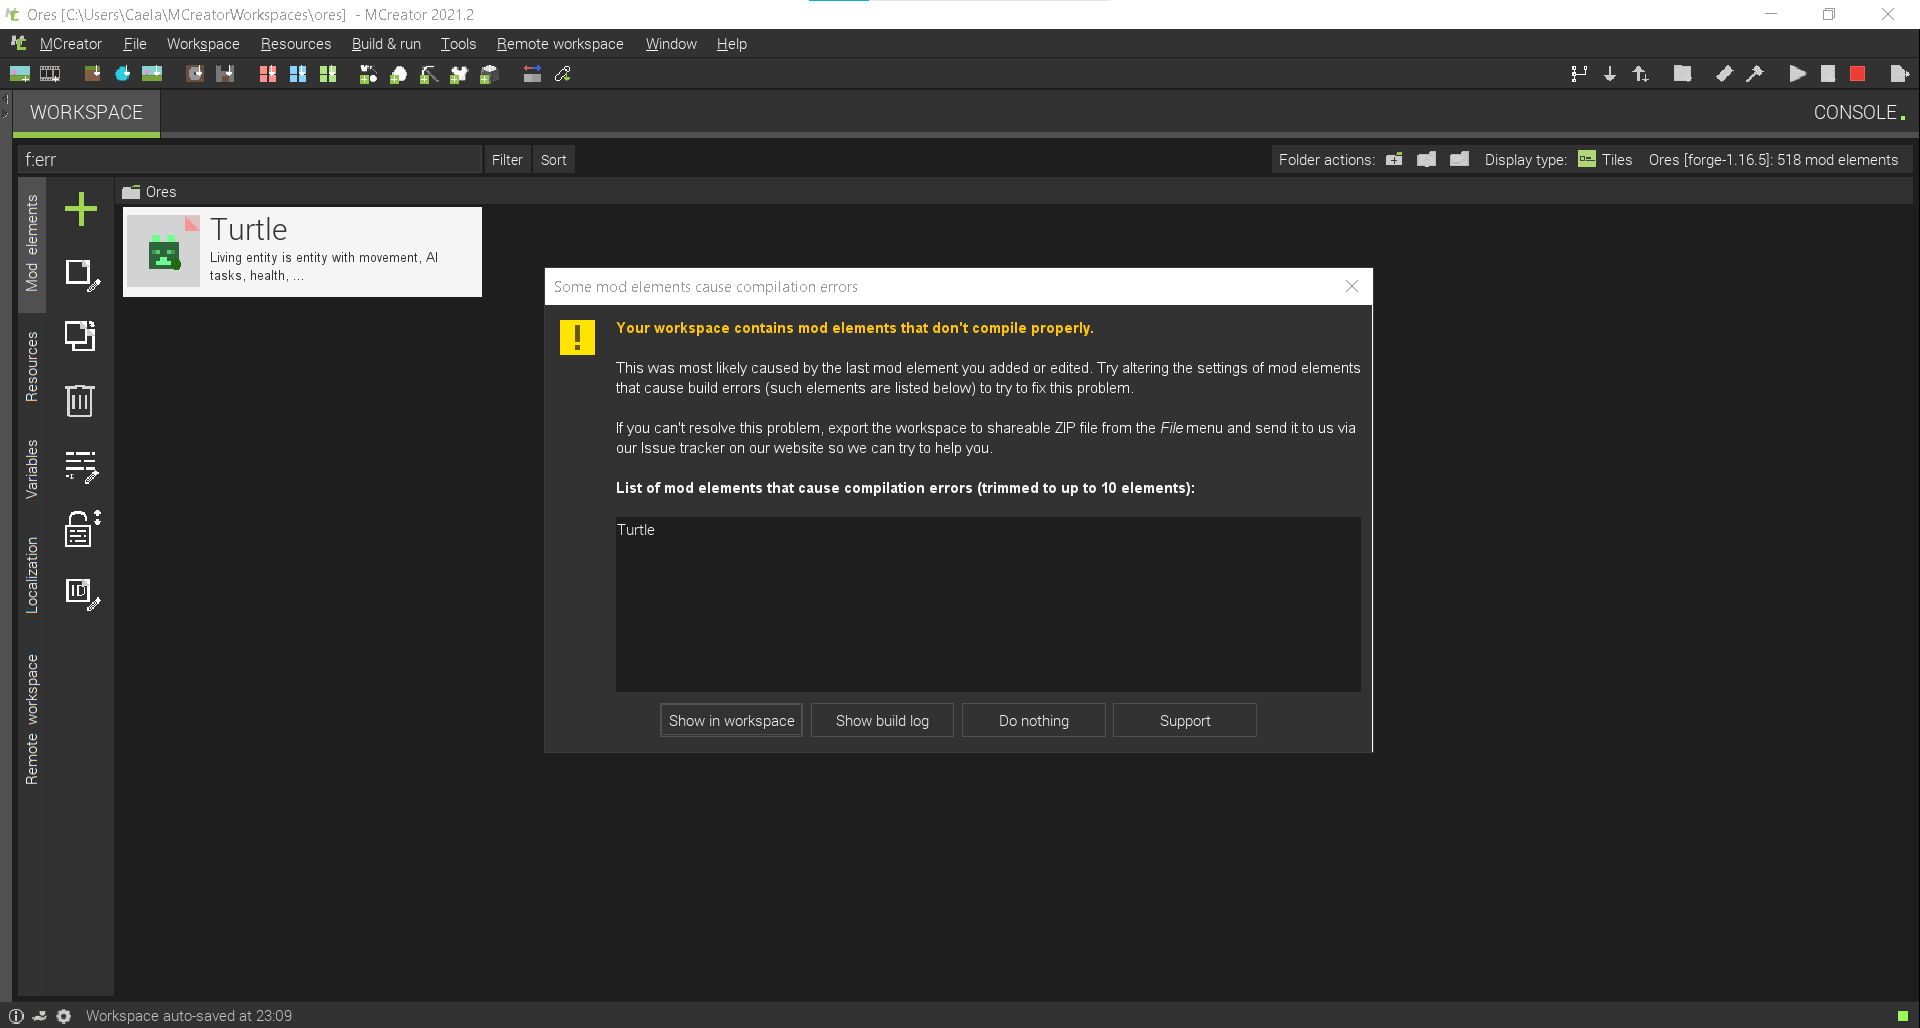Click the green plus add mod element icon
Image resolution: width=1920 pixels, height=1028 pixels.
point(81,209)
